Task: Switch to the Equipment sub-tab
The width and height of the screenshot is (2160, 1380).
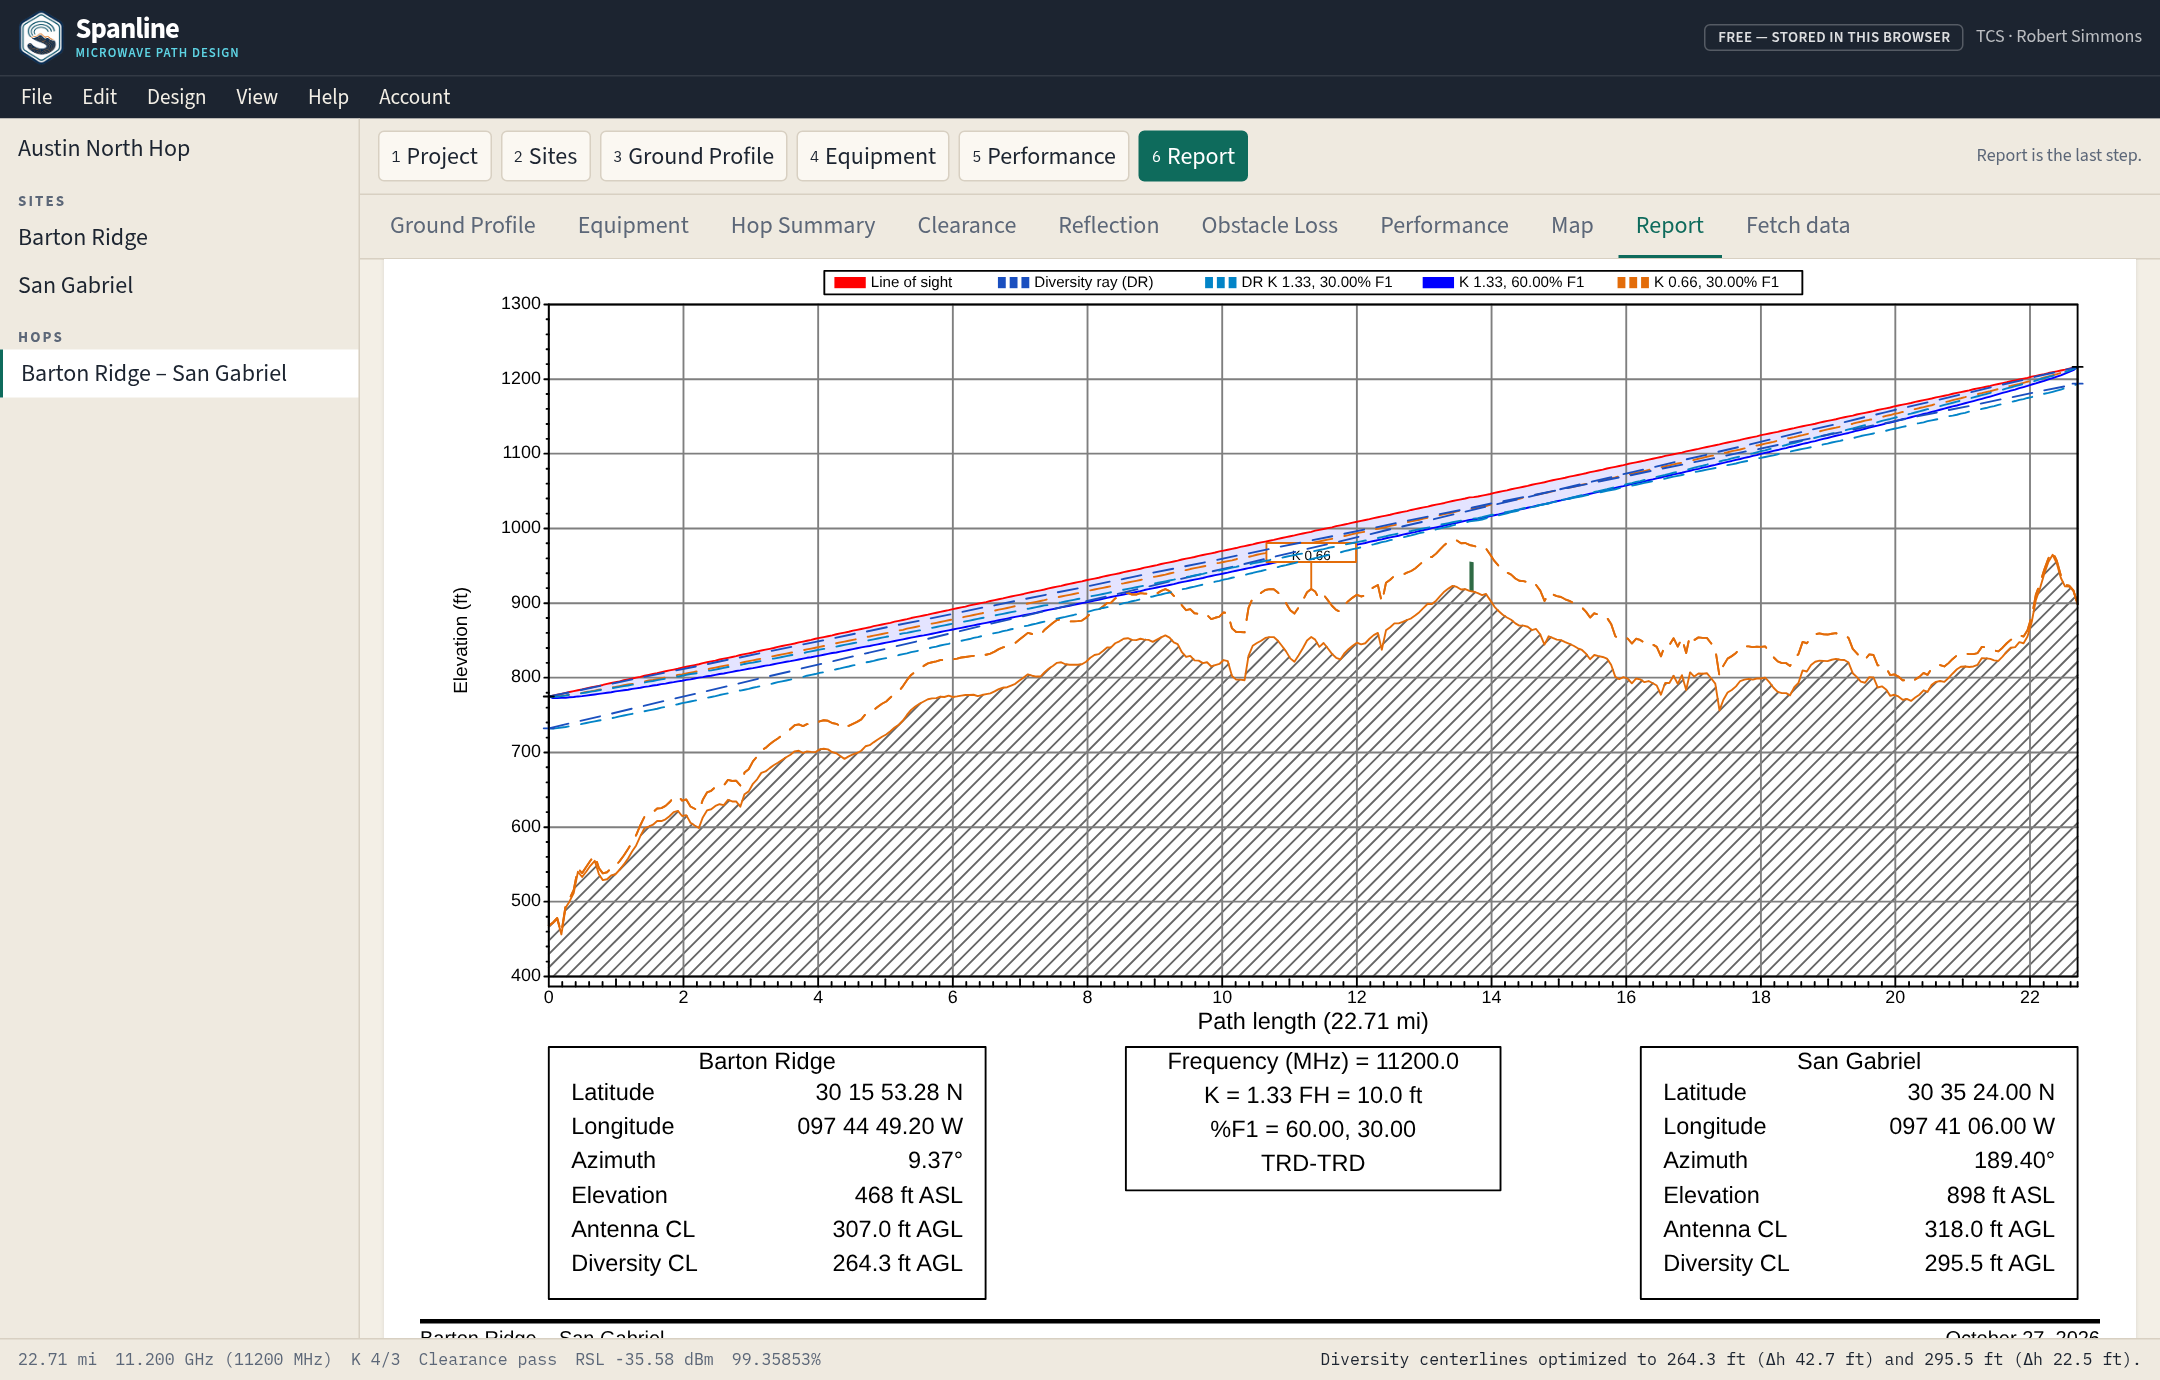Action: (x=633, y=226)
